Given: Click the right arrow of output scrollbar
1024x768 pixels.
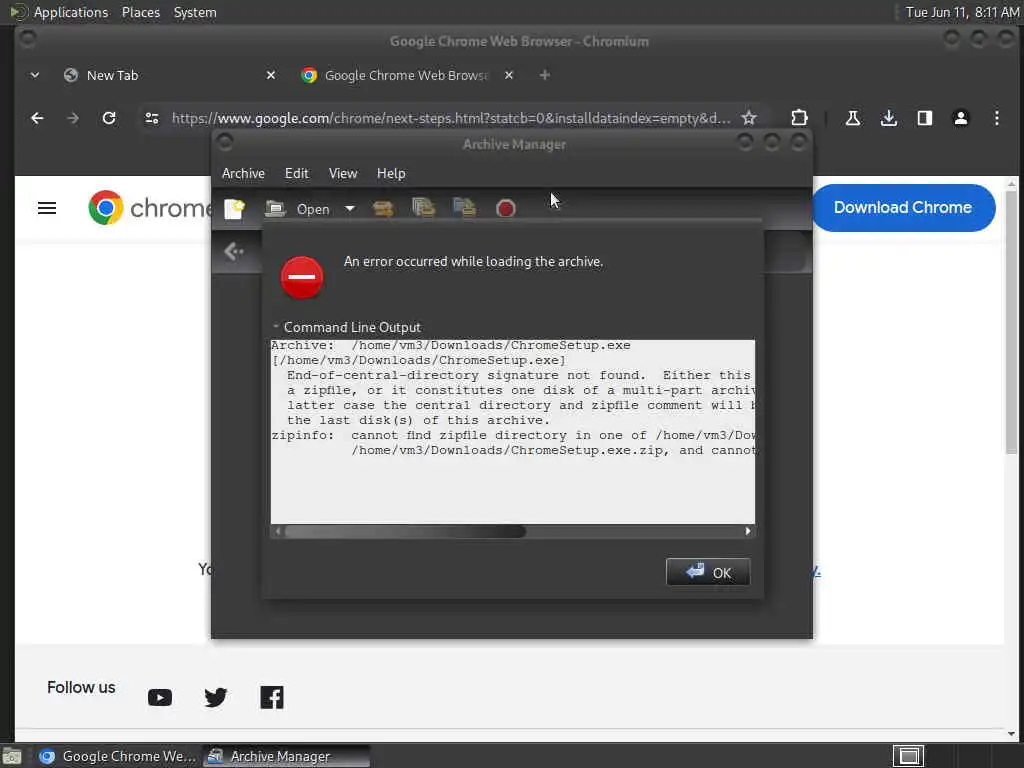Looking at the screenshot, I should [748, 531].
